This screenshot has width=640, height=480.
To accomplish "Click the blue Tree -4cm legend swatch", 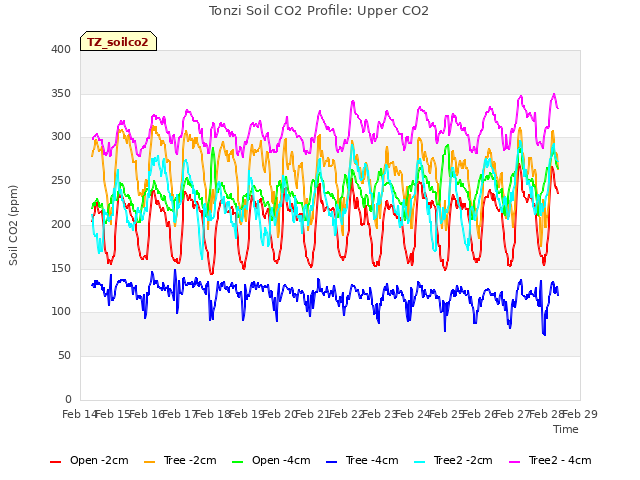I will 331,462.
